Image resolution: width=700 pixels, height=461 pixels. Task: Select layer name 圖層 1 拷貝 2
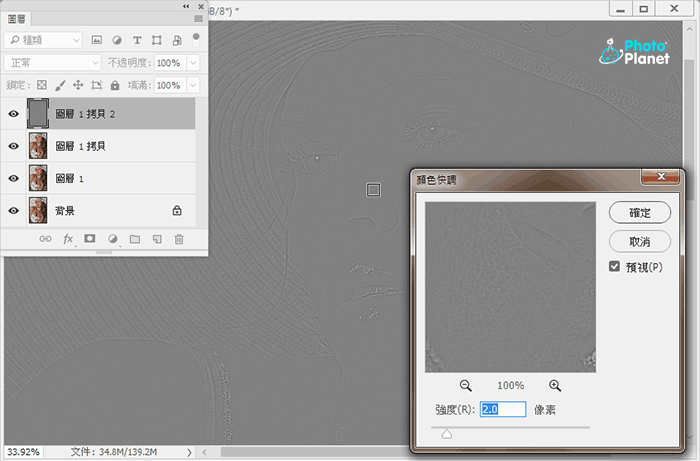click(85, 114)
